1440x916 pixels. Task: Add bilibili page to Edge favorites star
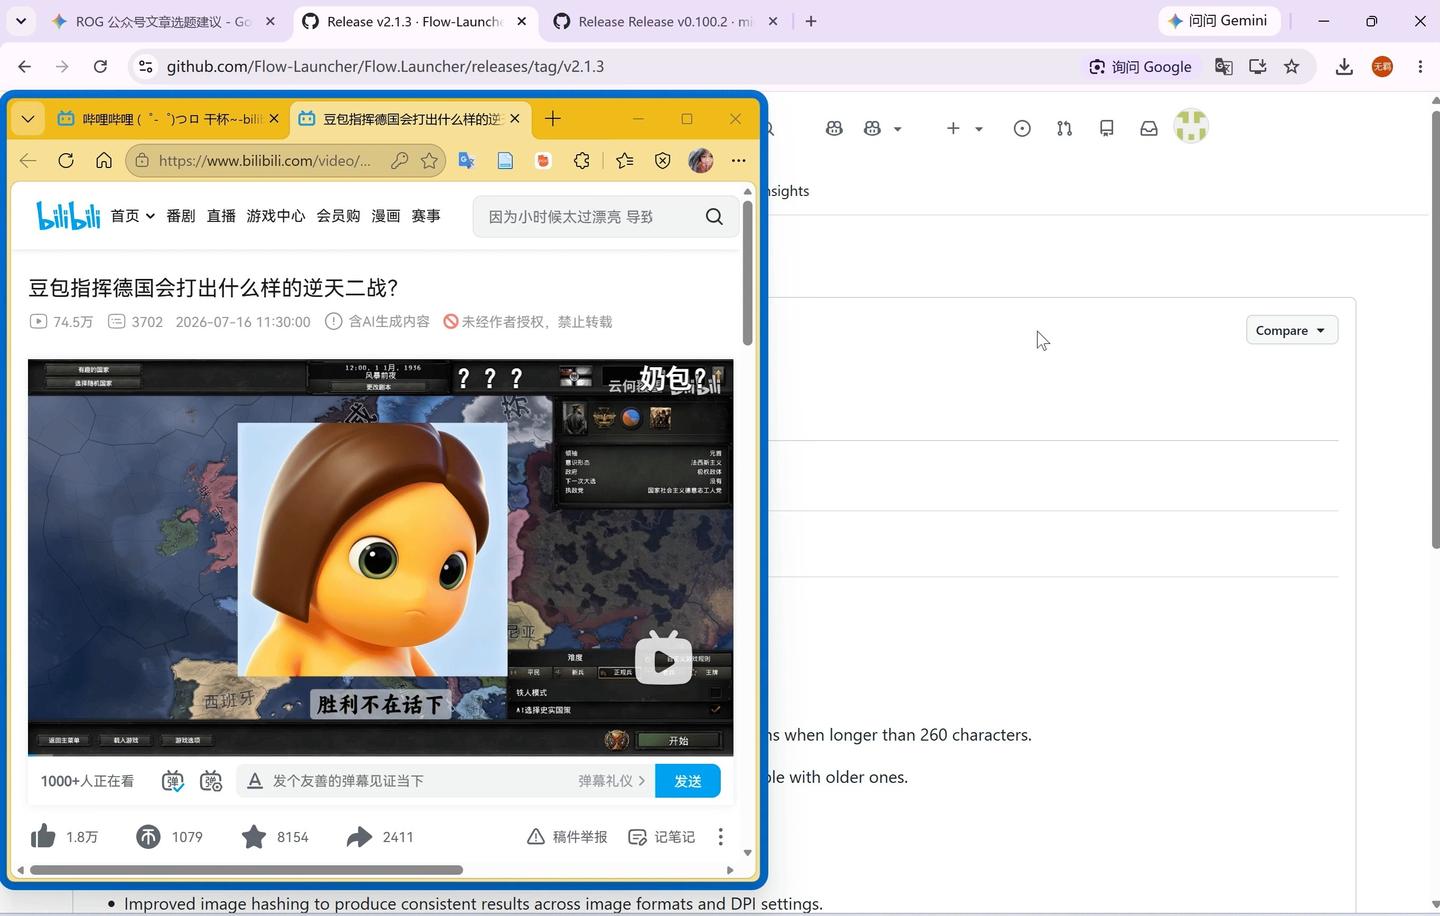(429, 160)
